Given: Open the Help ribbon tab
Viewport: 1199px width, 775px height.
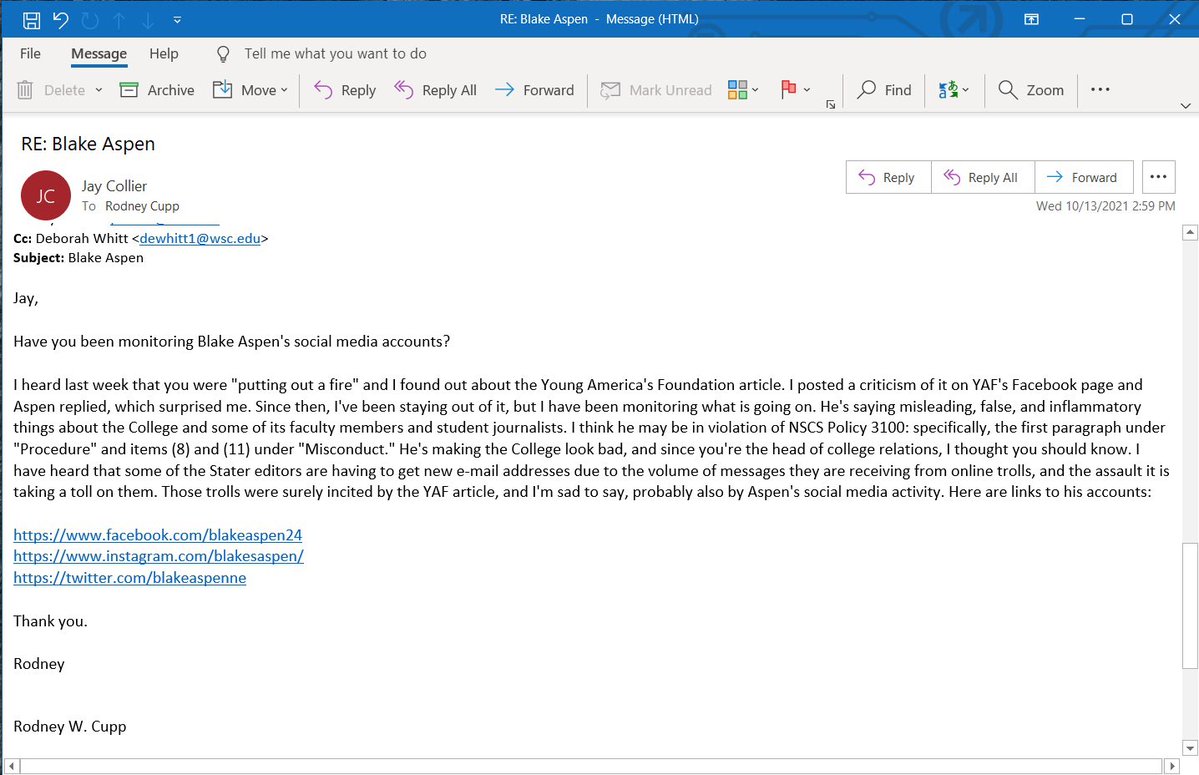Looking at the screenshot, I should [164, 54].
